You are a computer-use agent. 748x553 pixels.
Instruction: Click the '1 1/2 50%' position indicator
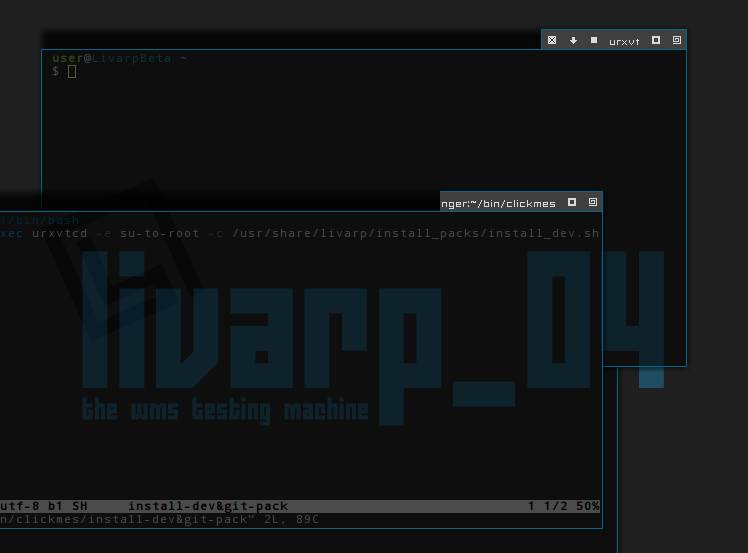click(563, 506)
